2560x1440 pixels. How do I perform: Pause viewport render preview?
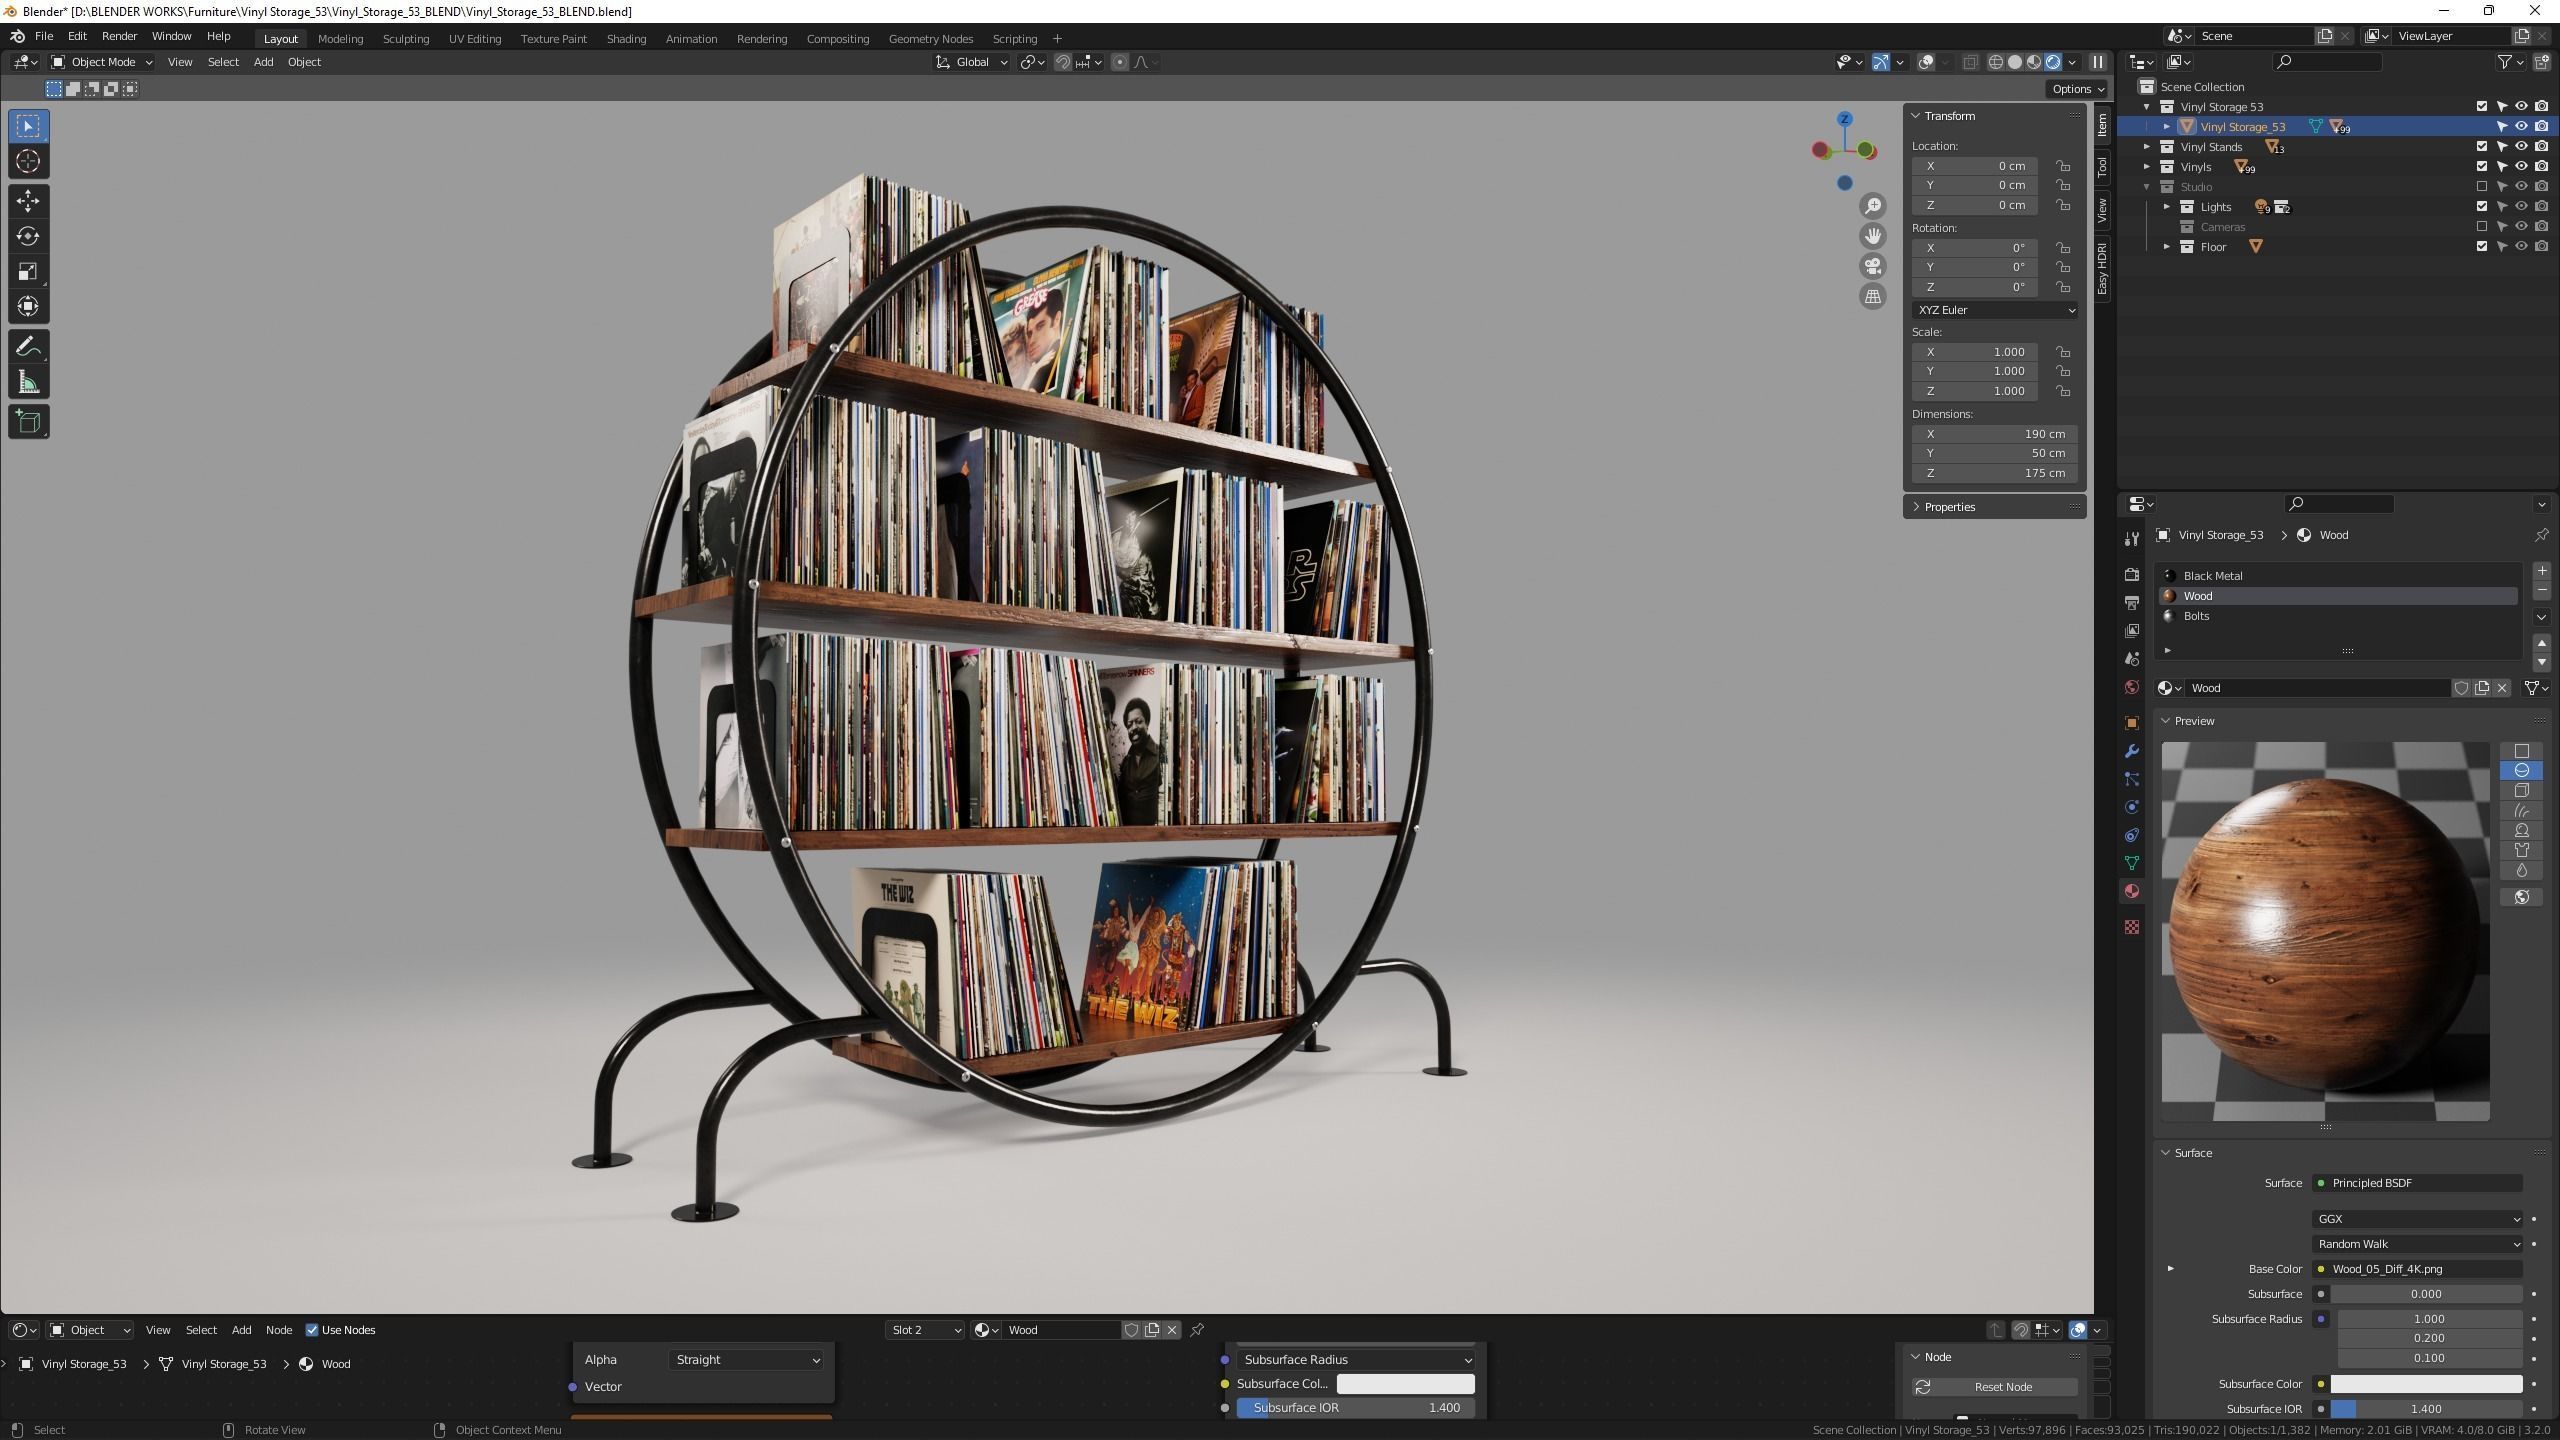point(2098,62)
